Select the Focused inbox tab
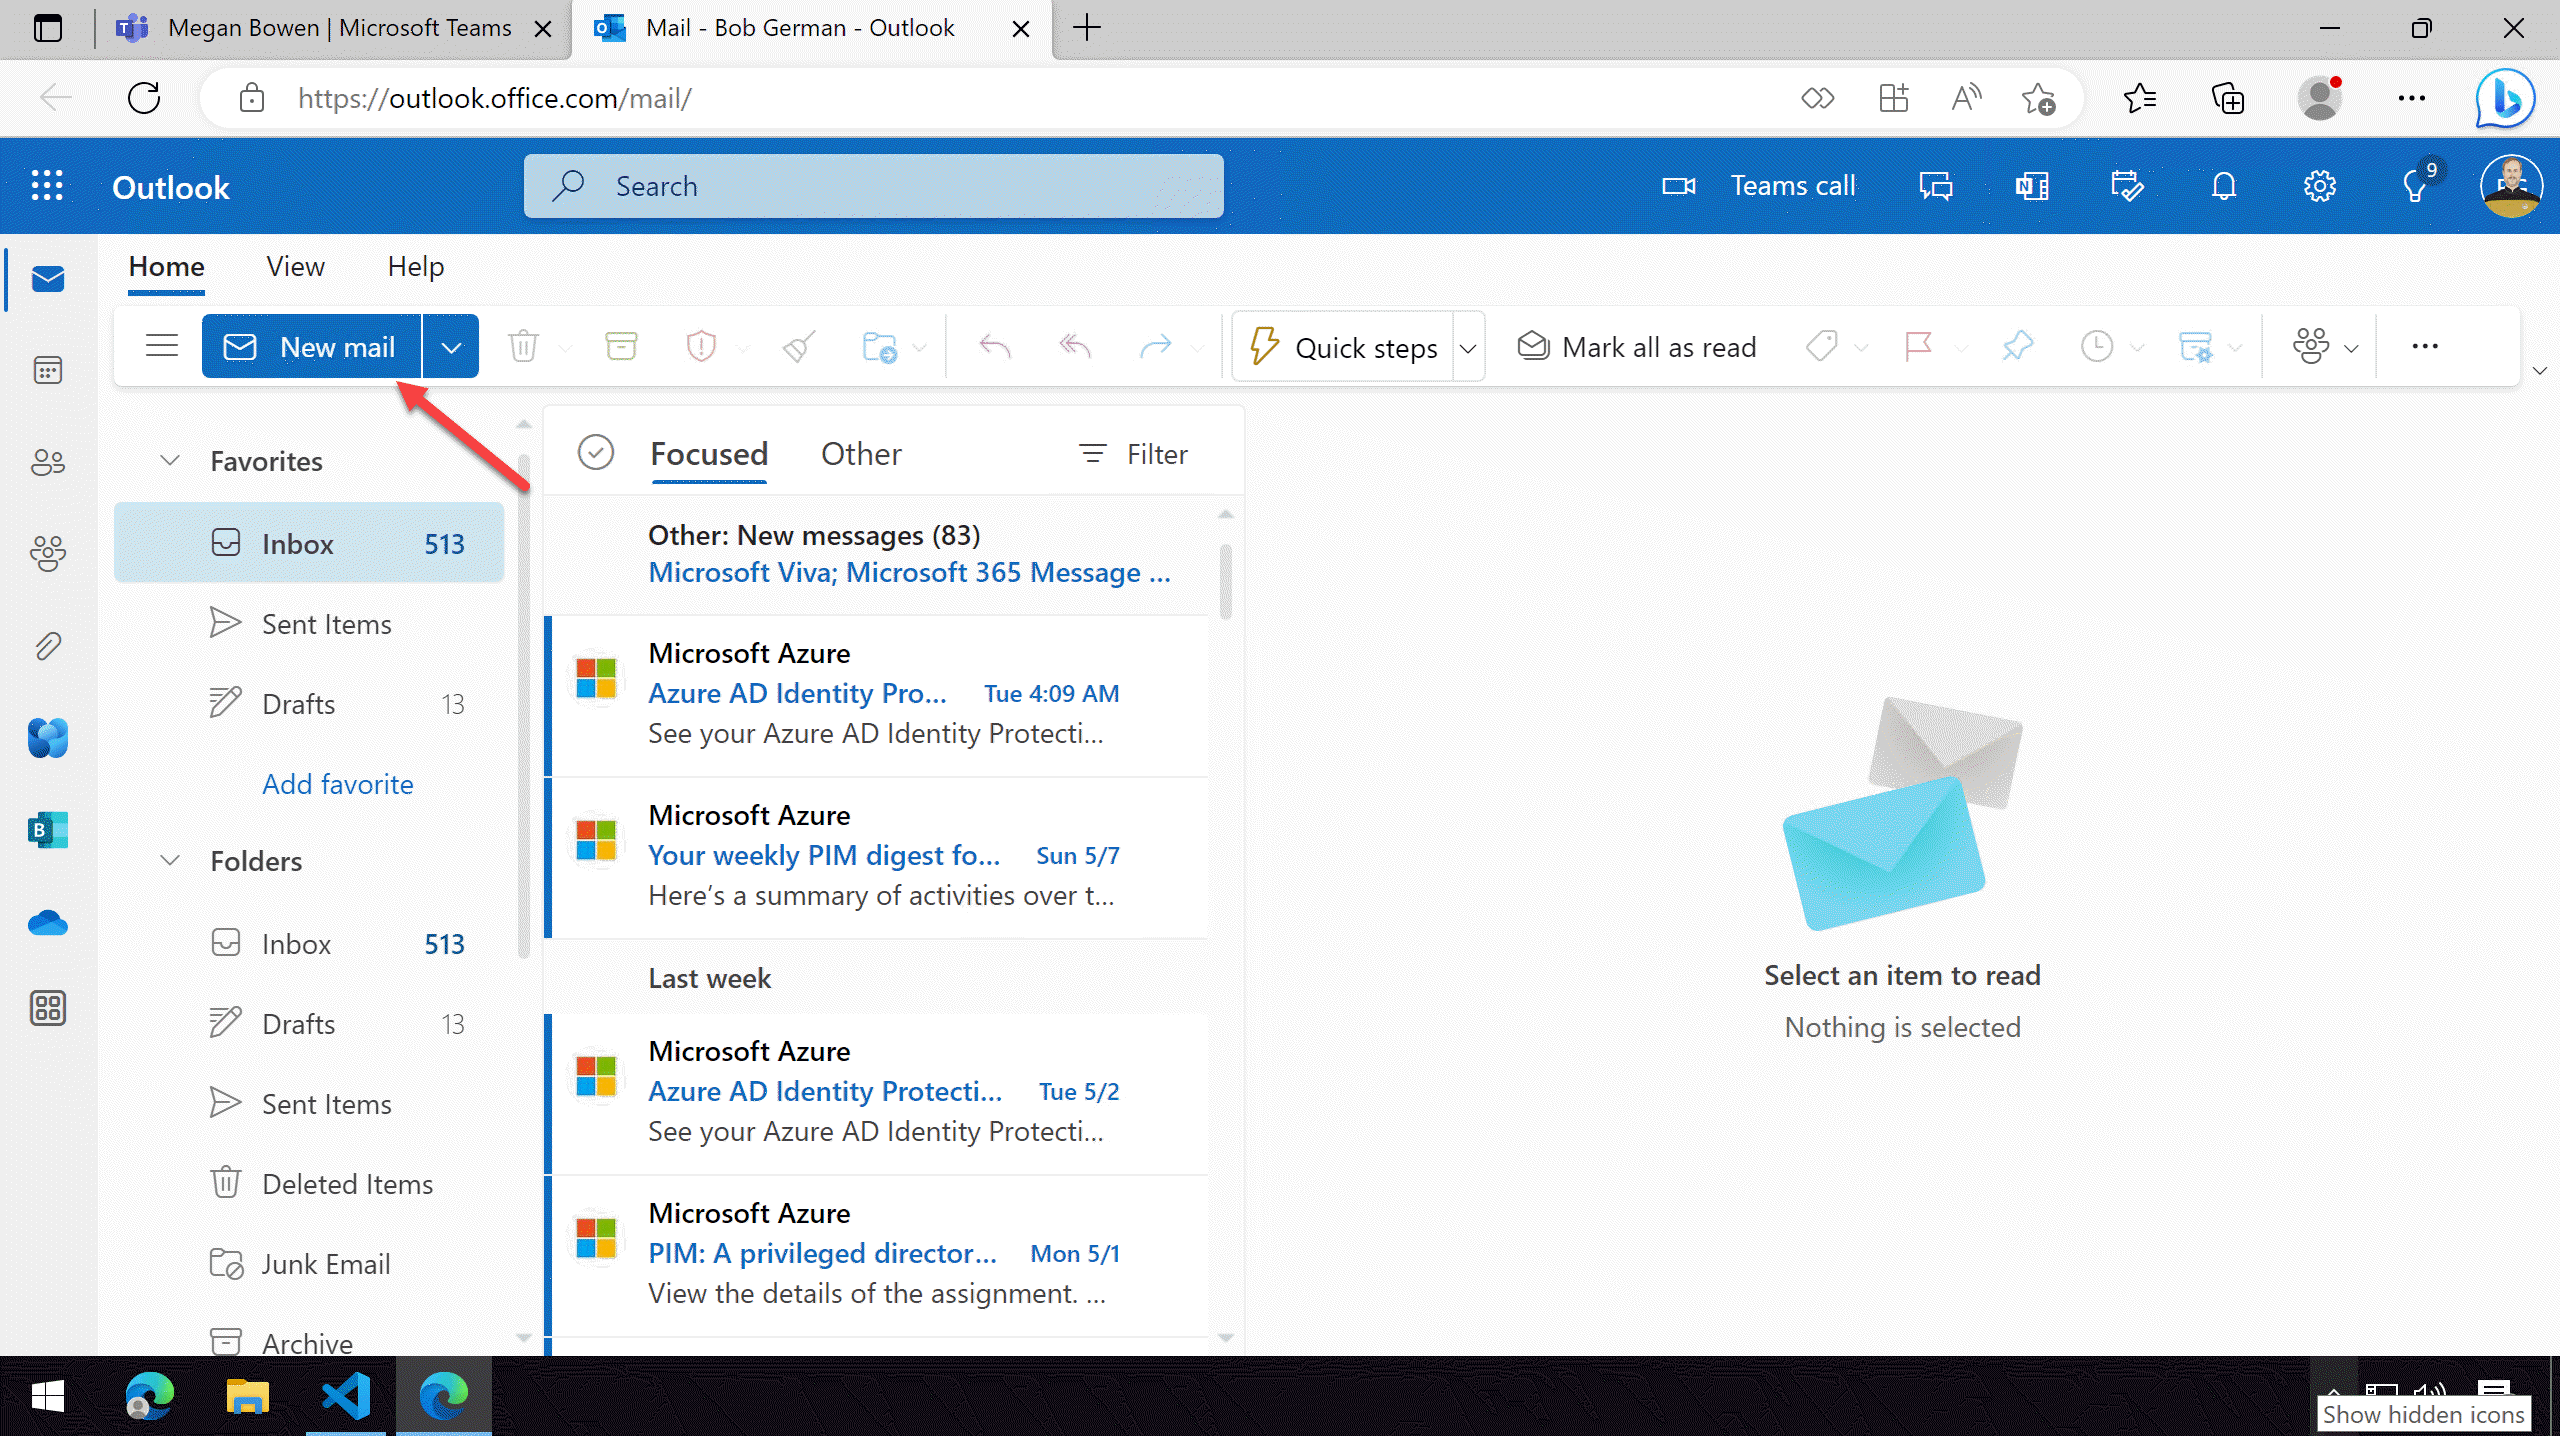This screenshot has width=2560, height=1436. 709,454
